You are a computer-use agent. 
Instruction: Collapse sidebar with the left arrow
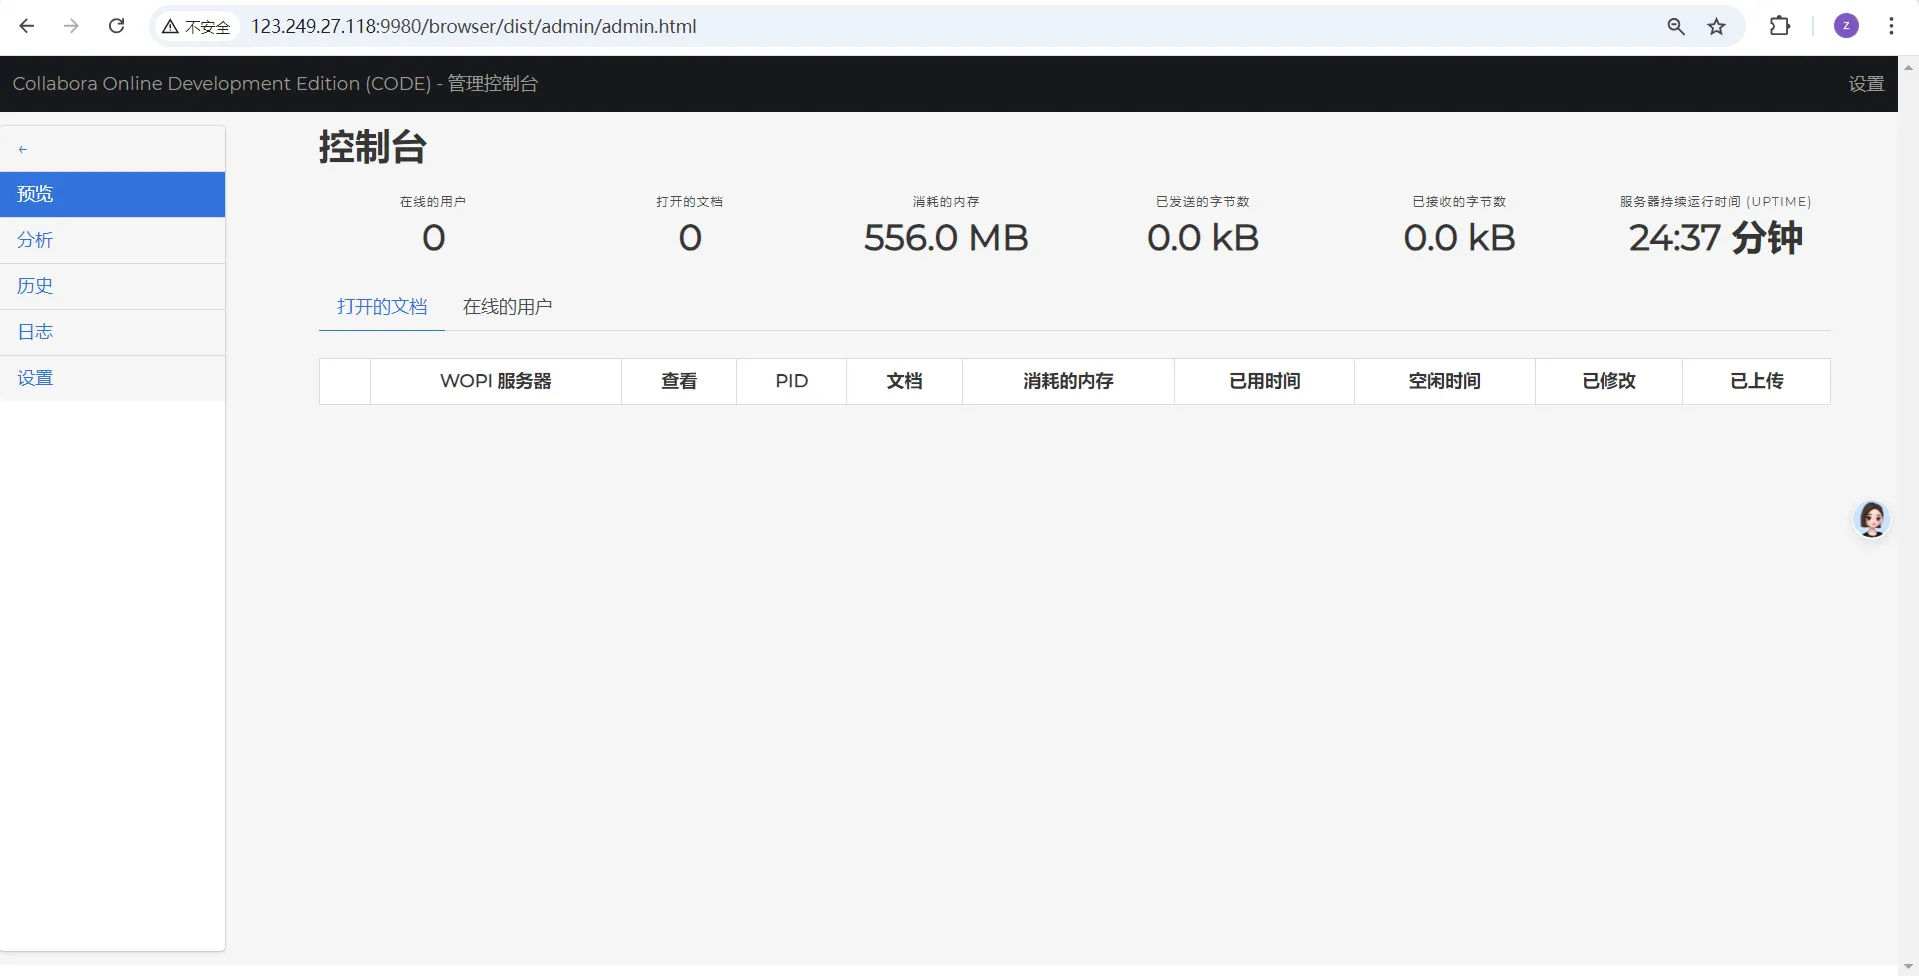click(23, 149)
